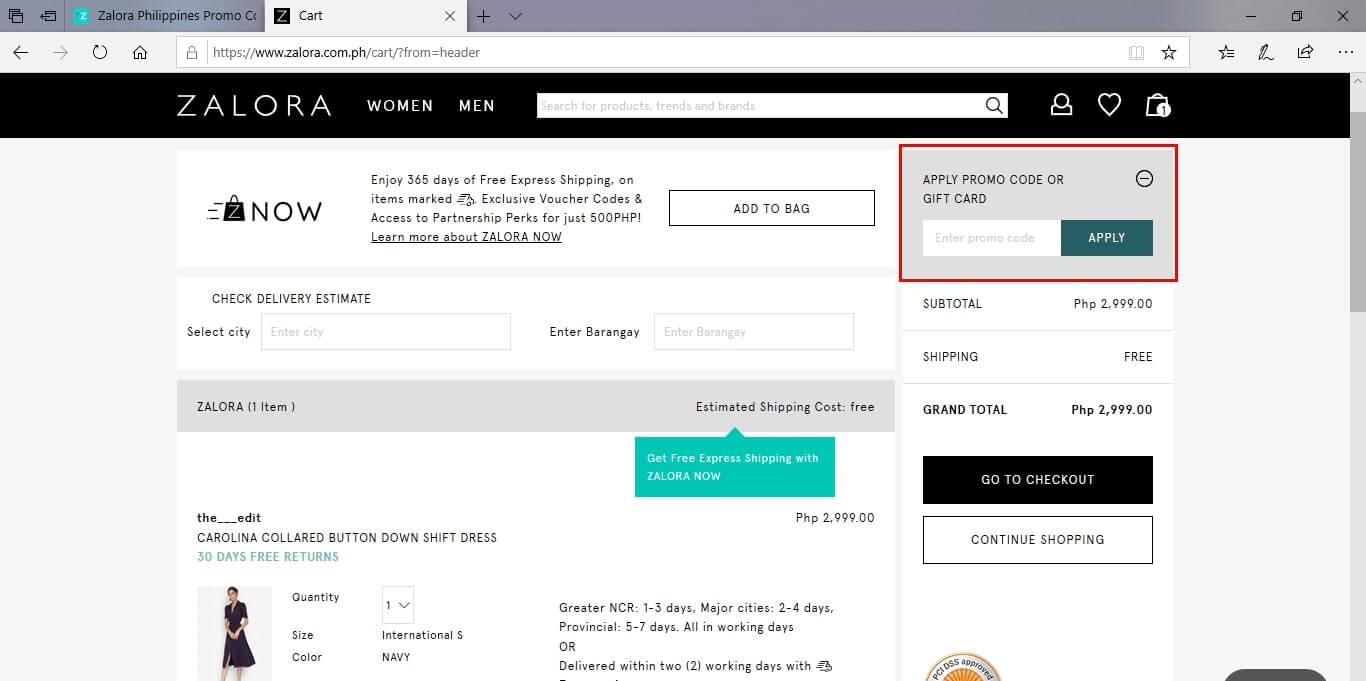
Task: Click the ZALORA logo
Action: pyautogui.click(x=254, y=105)
